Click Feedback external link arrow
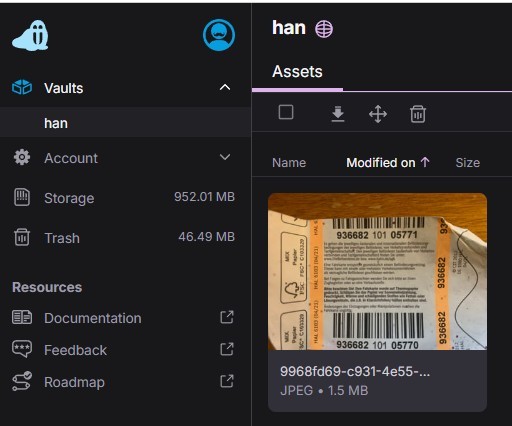This screenshot has width=512, height=426. 227,349
